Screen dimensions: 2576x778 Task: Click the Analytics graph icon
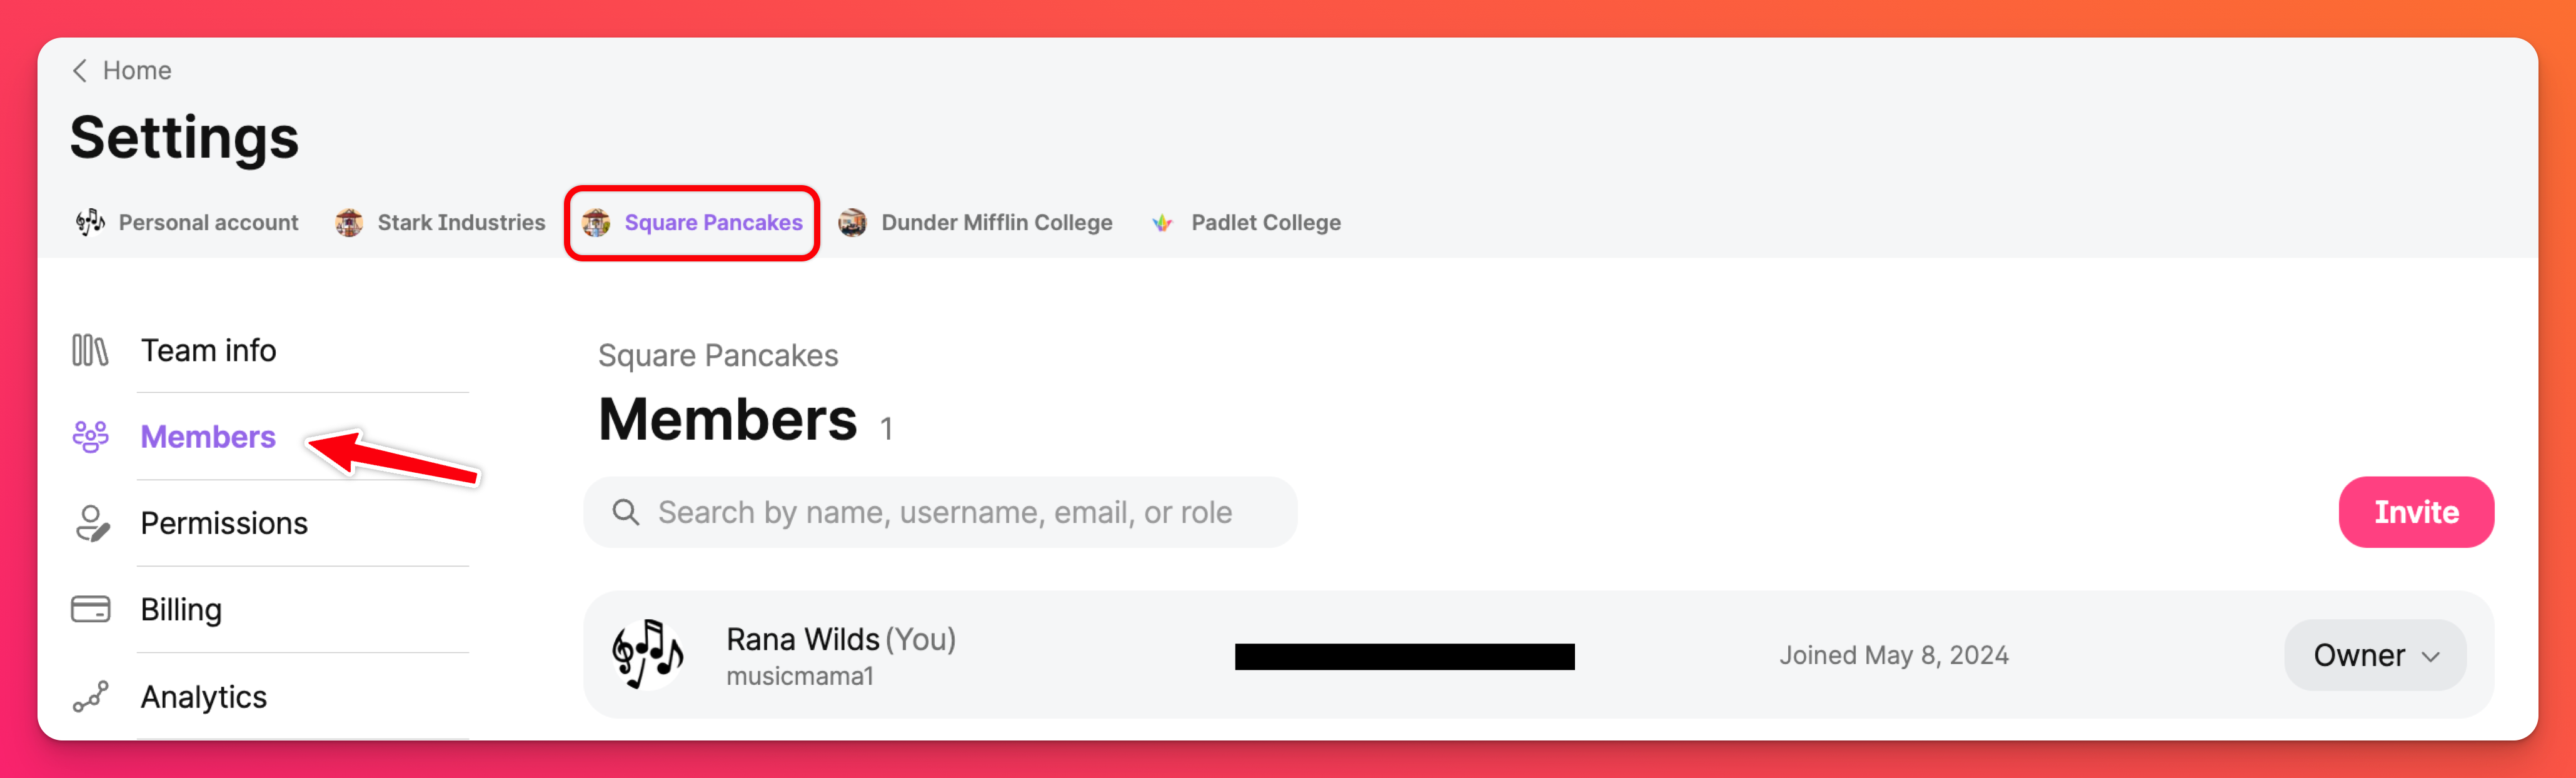pos(90,697)
